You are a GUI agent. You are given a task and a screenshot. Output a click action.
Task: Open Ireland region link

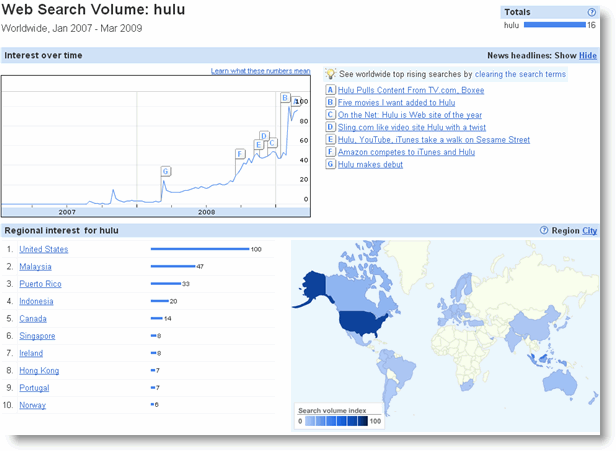click(x=31, y=353)
